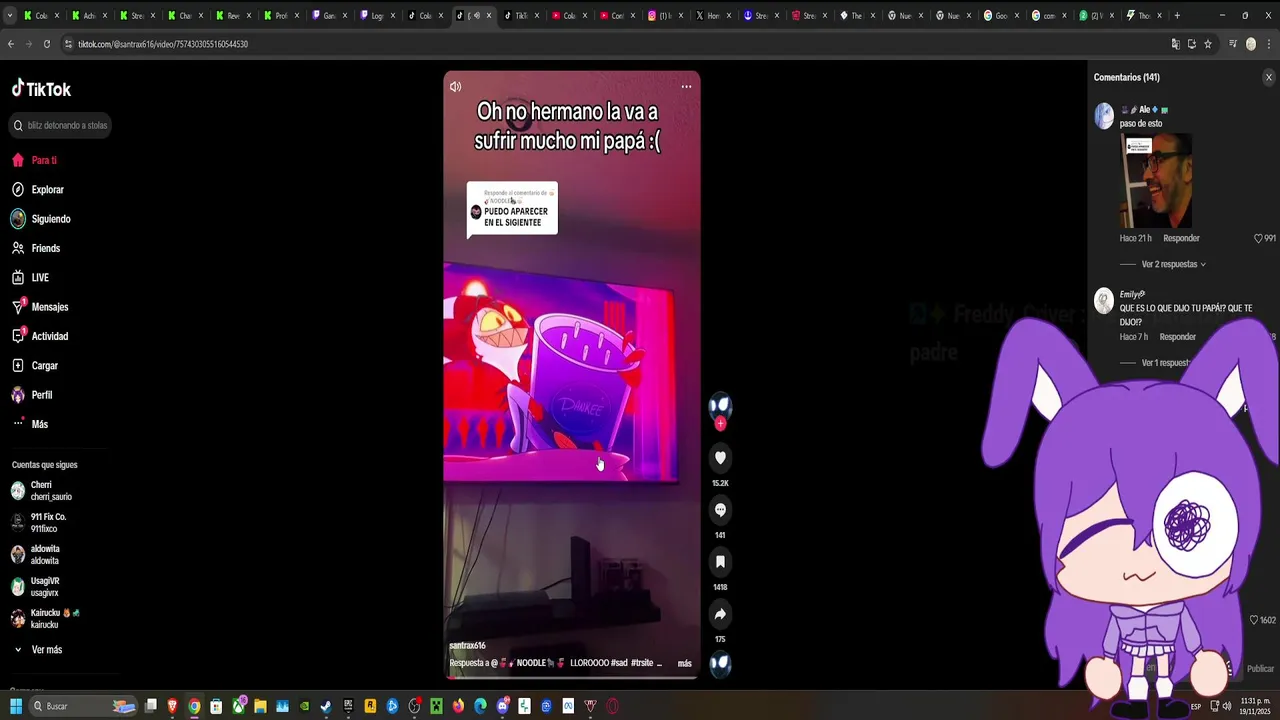
Task: Go back with browser back arrow
Action: pos(11,44)
